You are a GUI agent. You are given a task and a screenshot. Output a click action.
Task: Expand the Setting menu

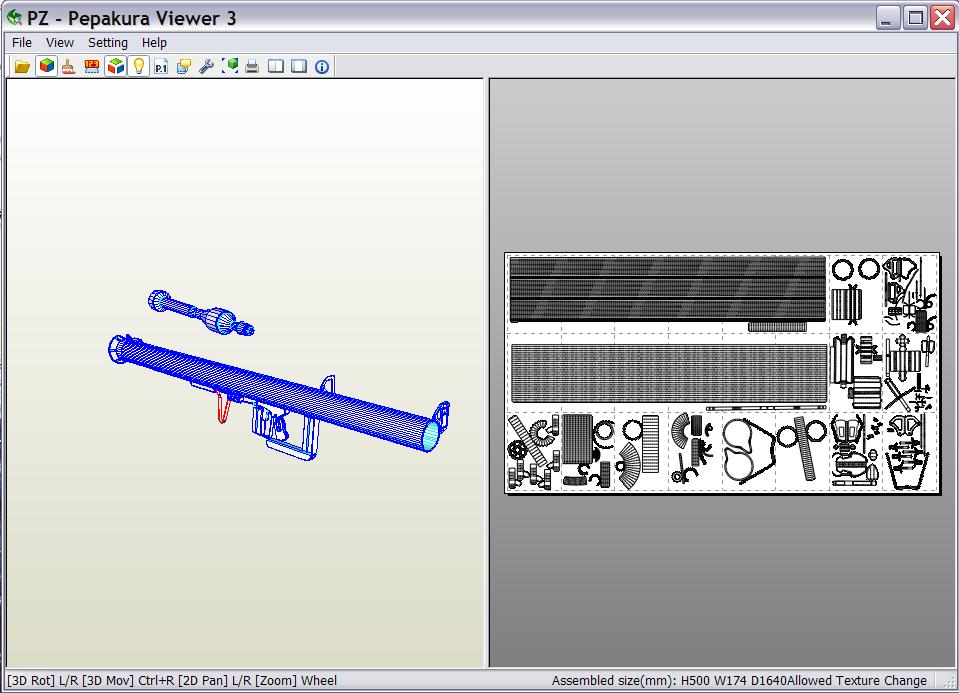tap(107, 43)
